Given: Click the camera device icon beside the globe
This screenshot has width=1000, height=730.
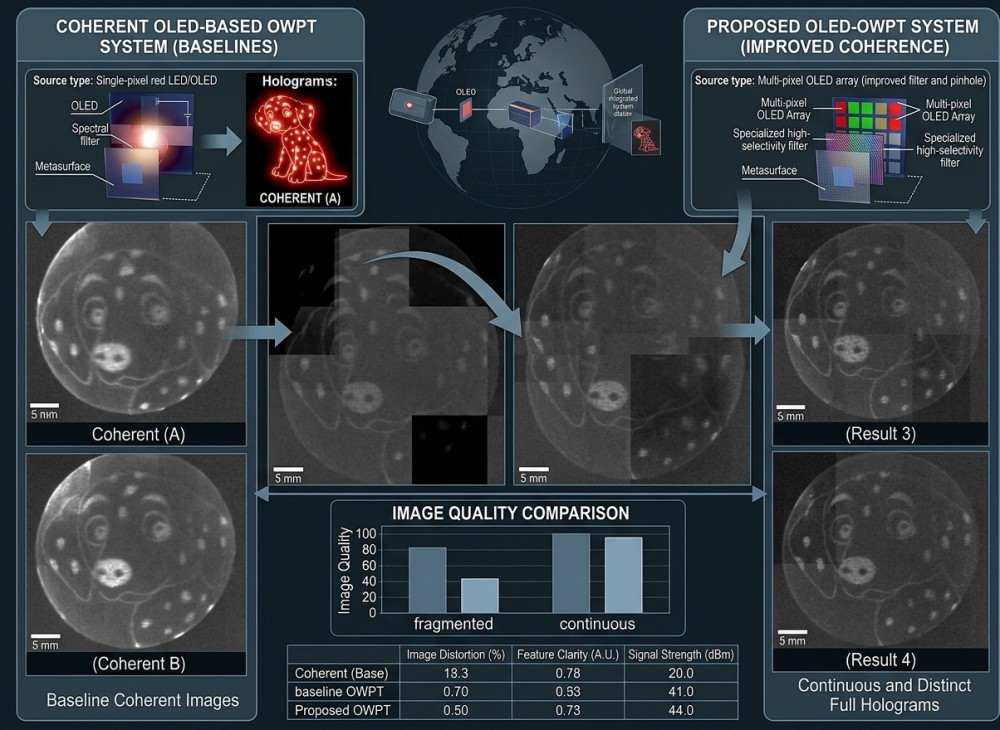Looking at the screenshot, I should (412, 104).
